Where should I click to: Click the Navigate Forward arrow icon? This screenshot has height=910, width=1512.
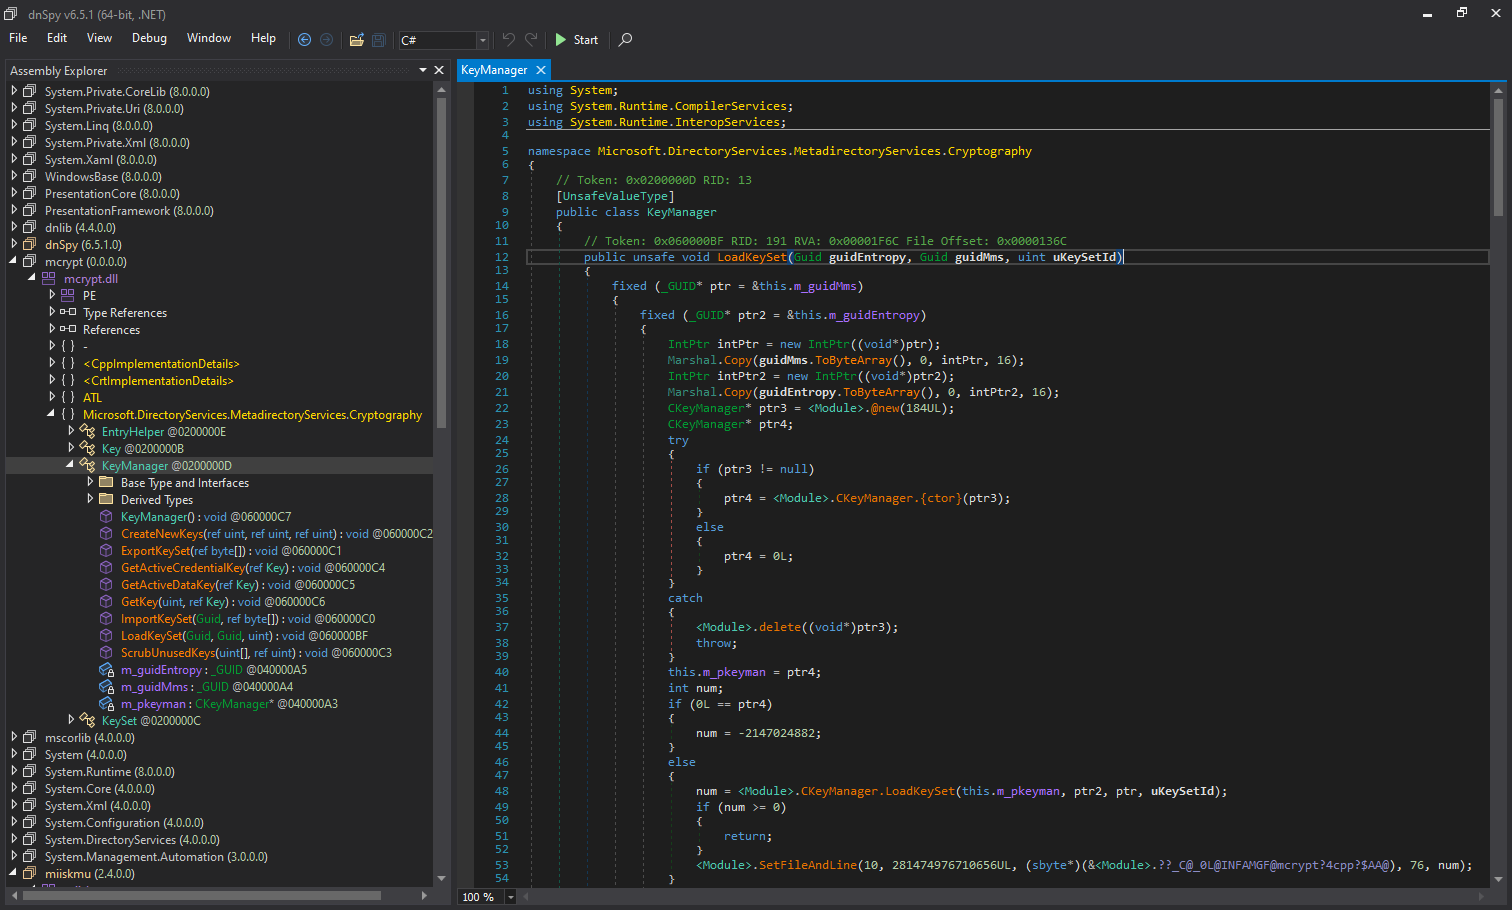click(x=326, y=40)
